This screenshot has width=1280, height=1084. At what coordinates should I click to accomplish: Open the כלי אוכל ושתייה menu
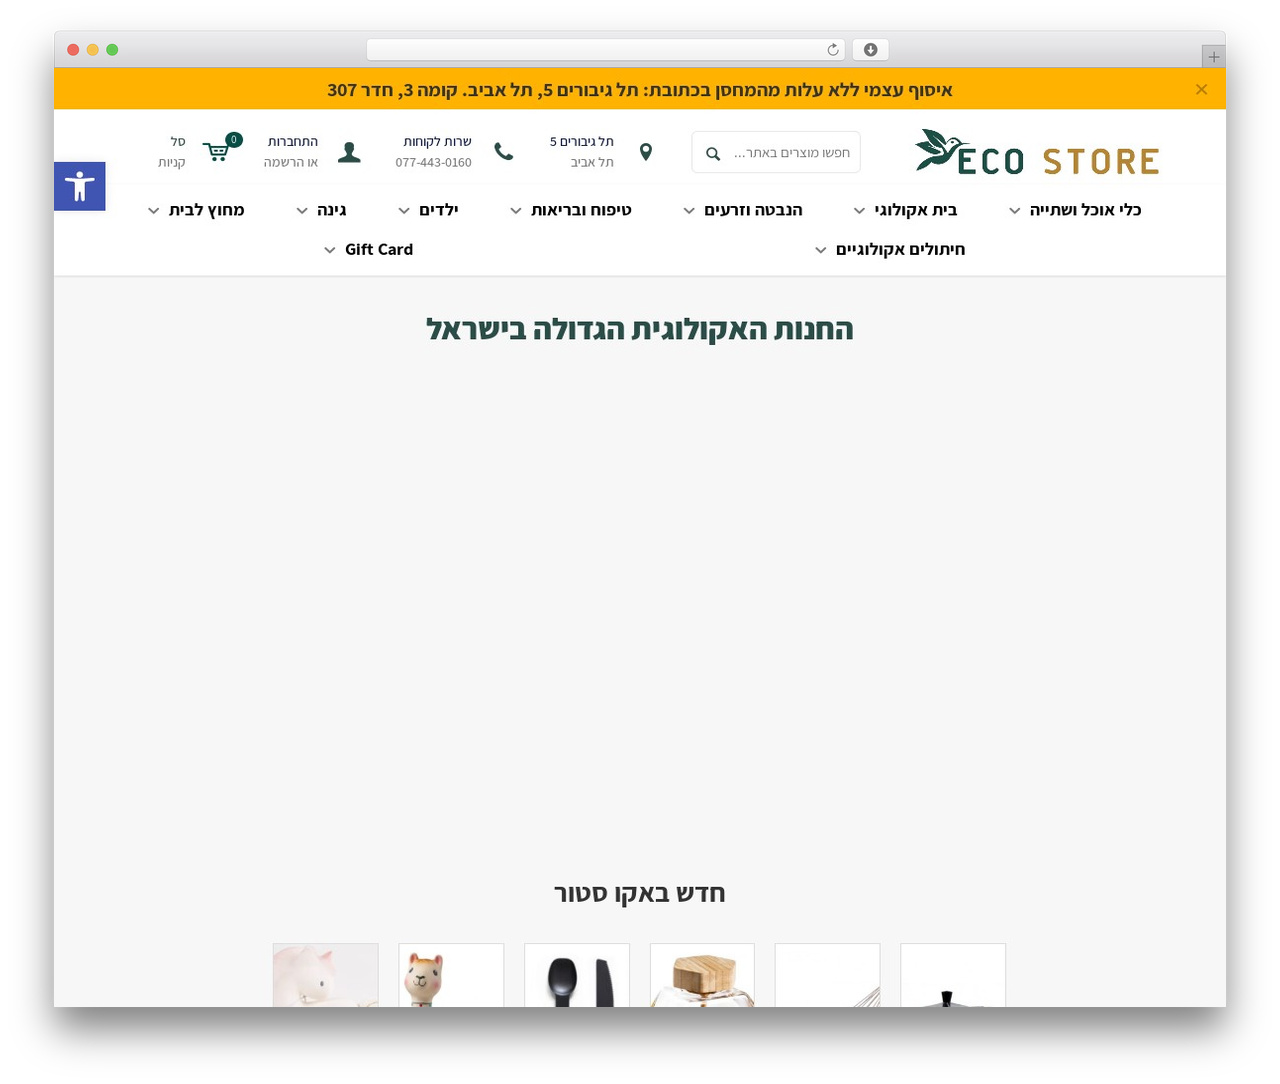(x=1085, y=210)
